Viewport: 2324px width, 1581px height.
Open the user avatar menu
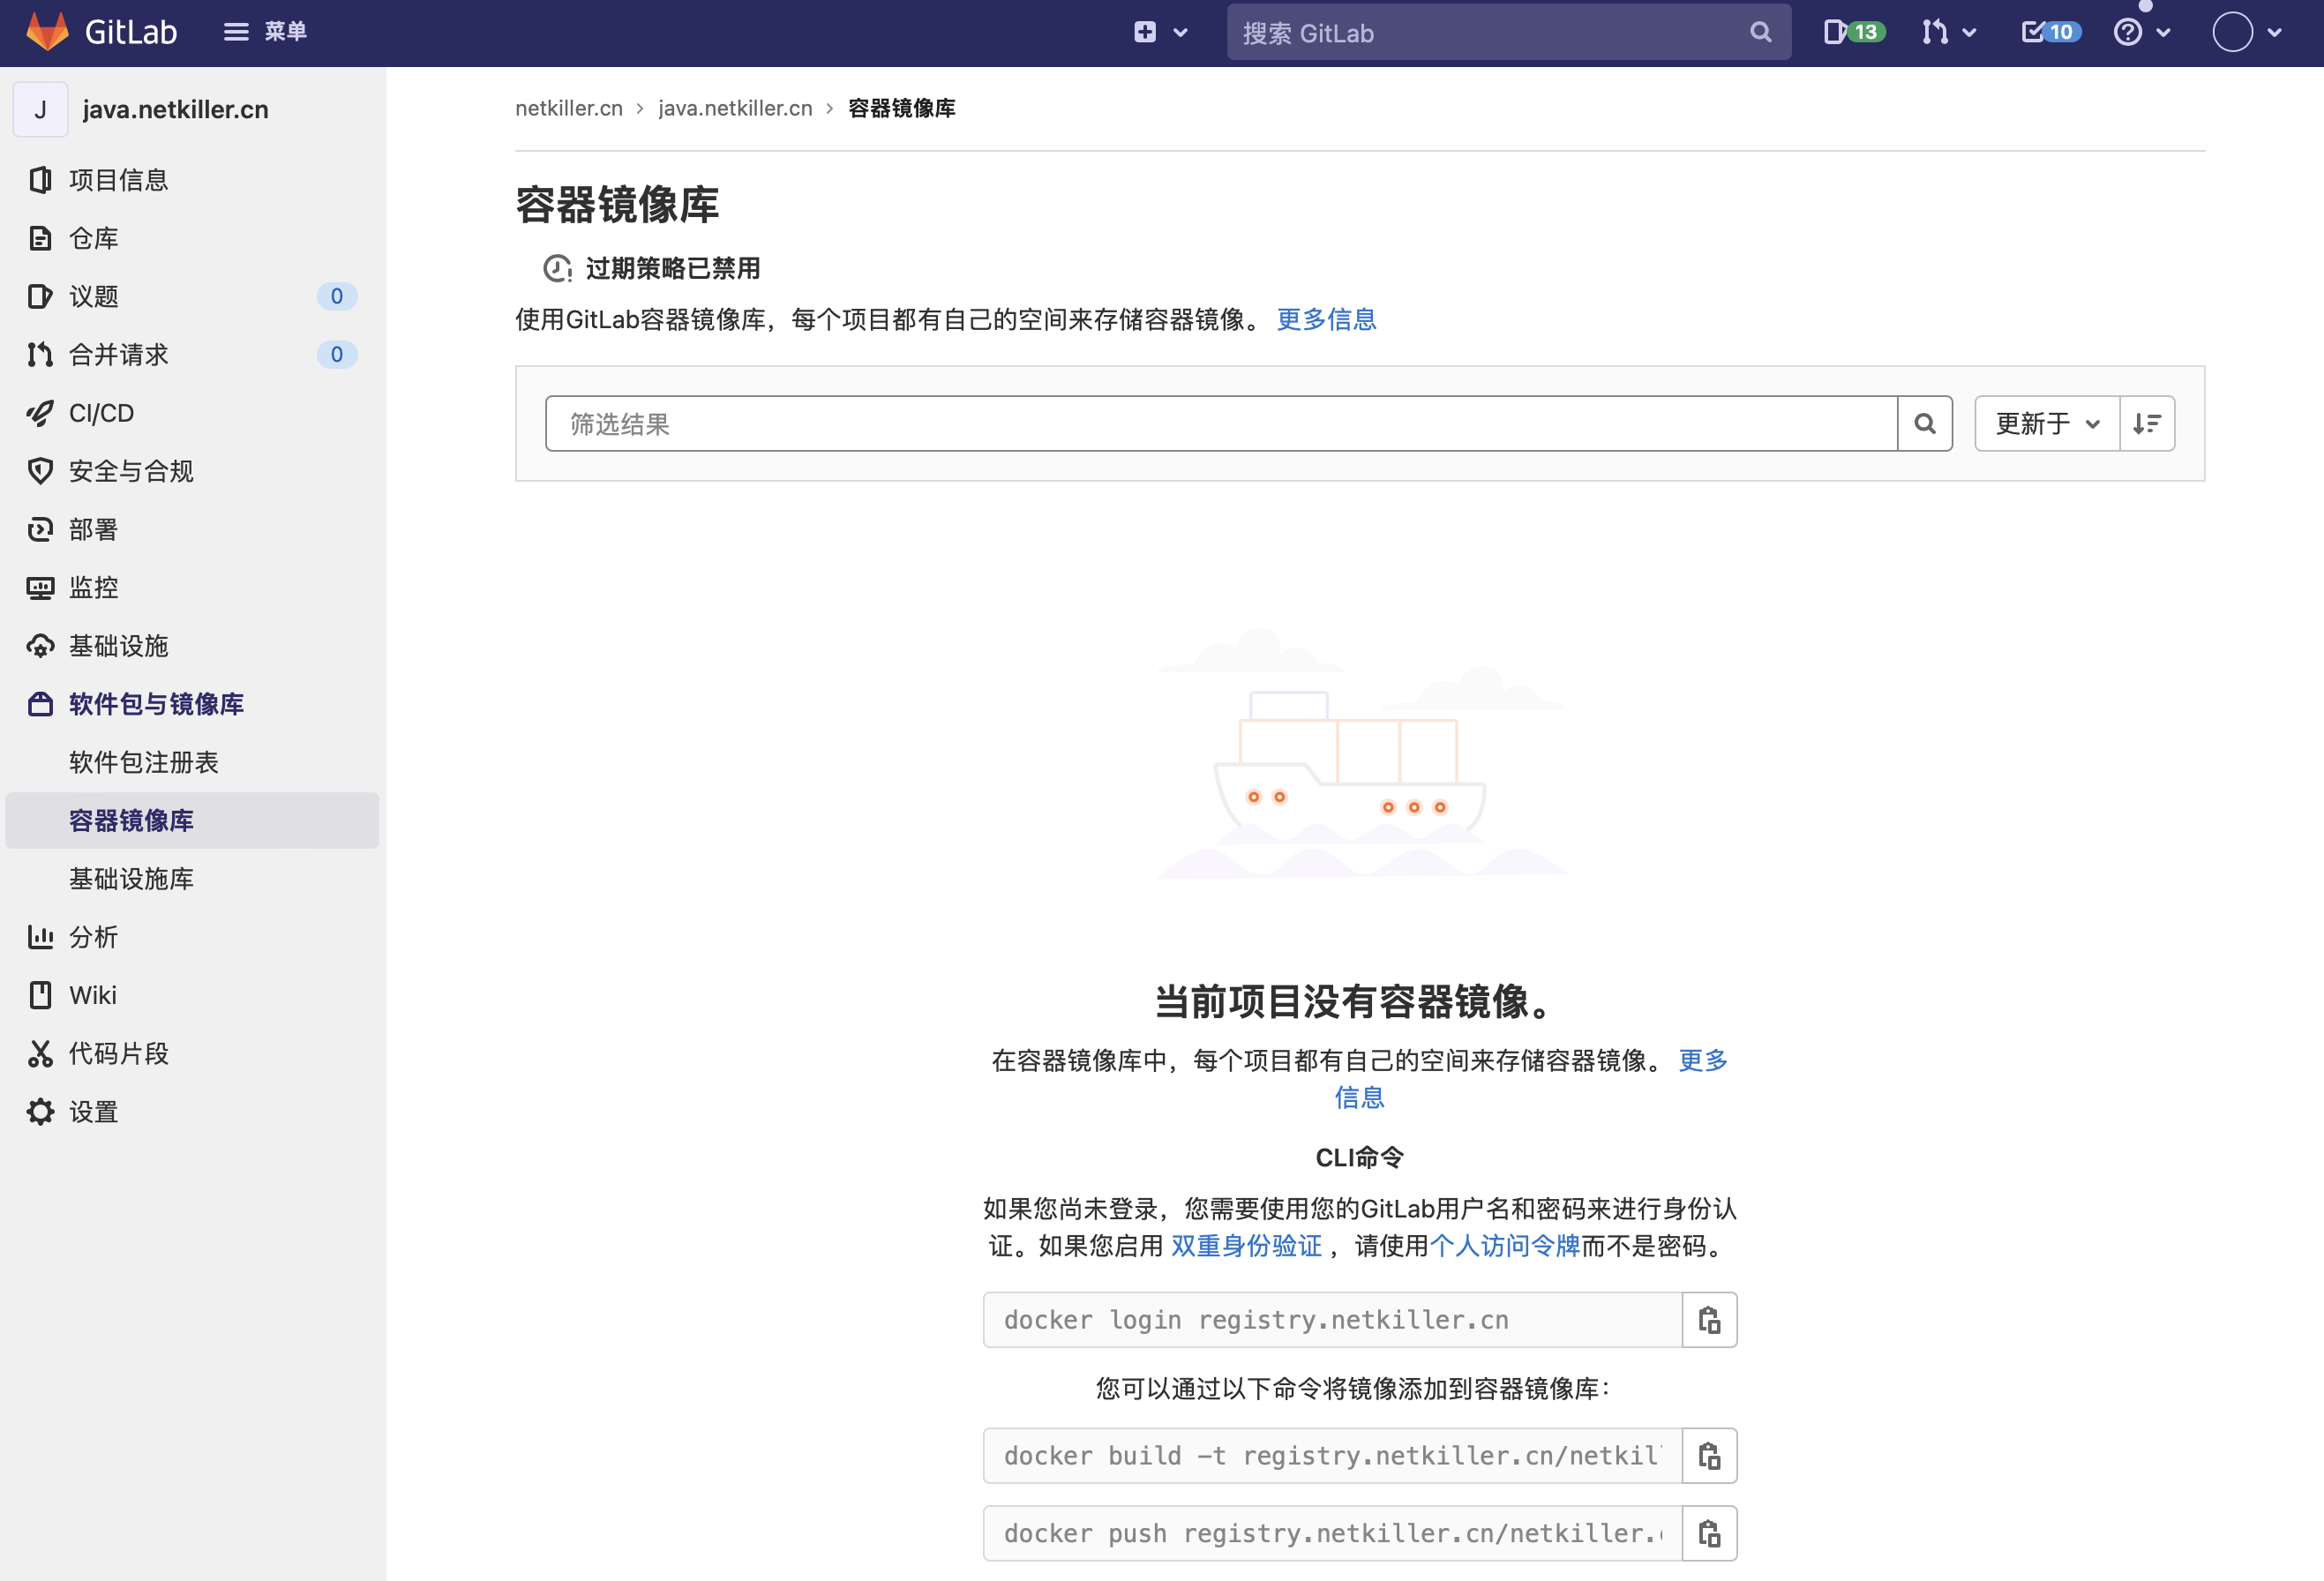click(2245, 32)
